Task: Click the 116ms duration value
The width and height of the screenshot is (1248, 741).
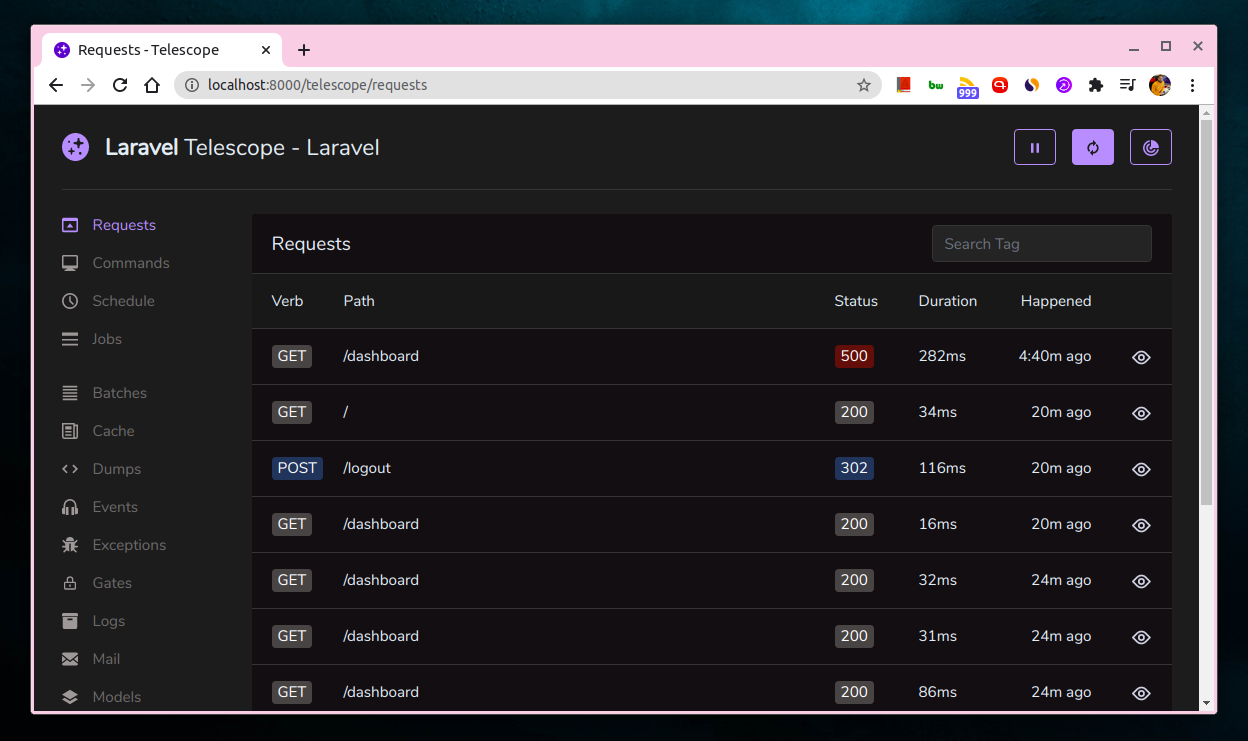Action: pyautogui.click(x=942, y=468)
